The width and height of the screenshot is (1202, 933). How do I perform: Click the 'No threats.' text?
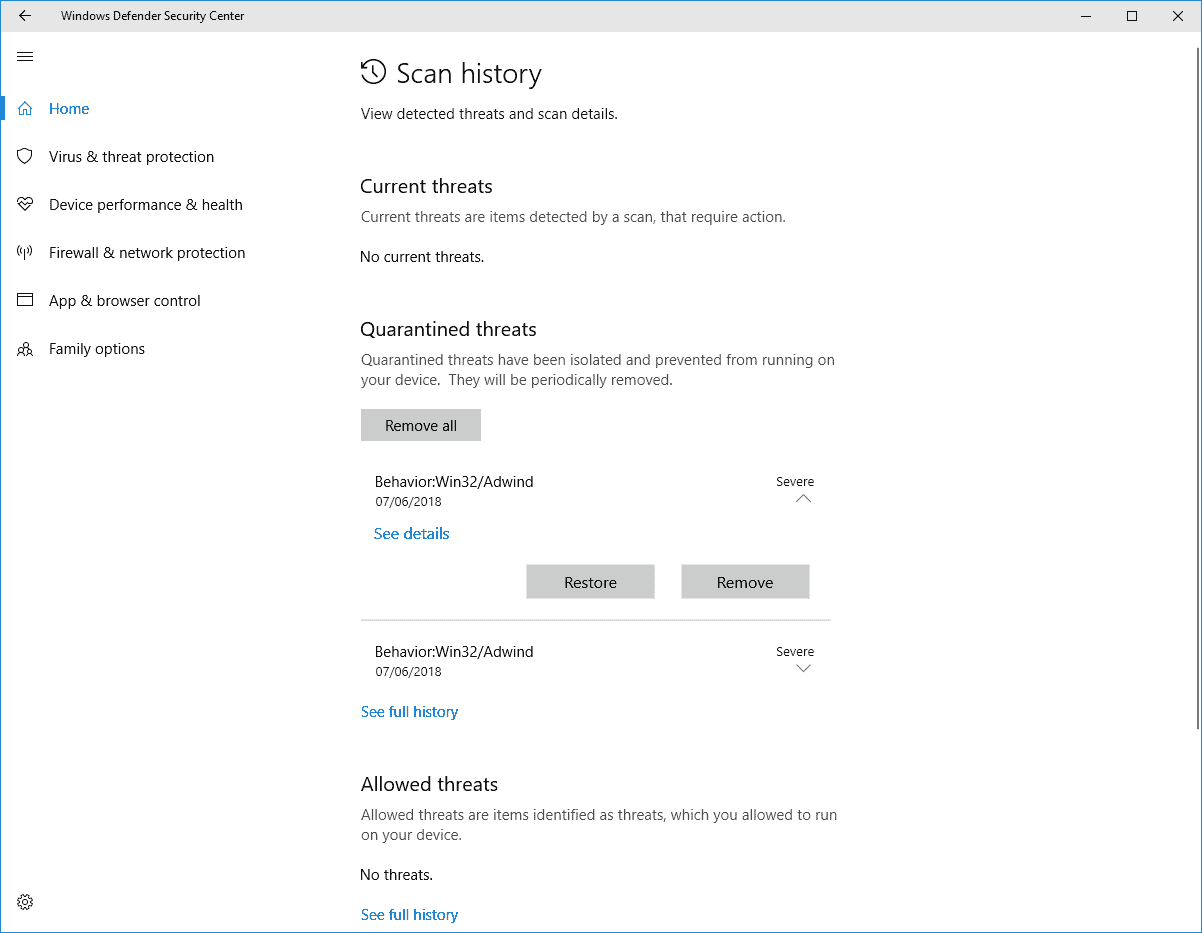coord(396,875)
